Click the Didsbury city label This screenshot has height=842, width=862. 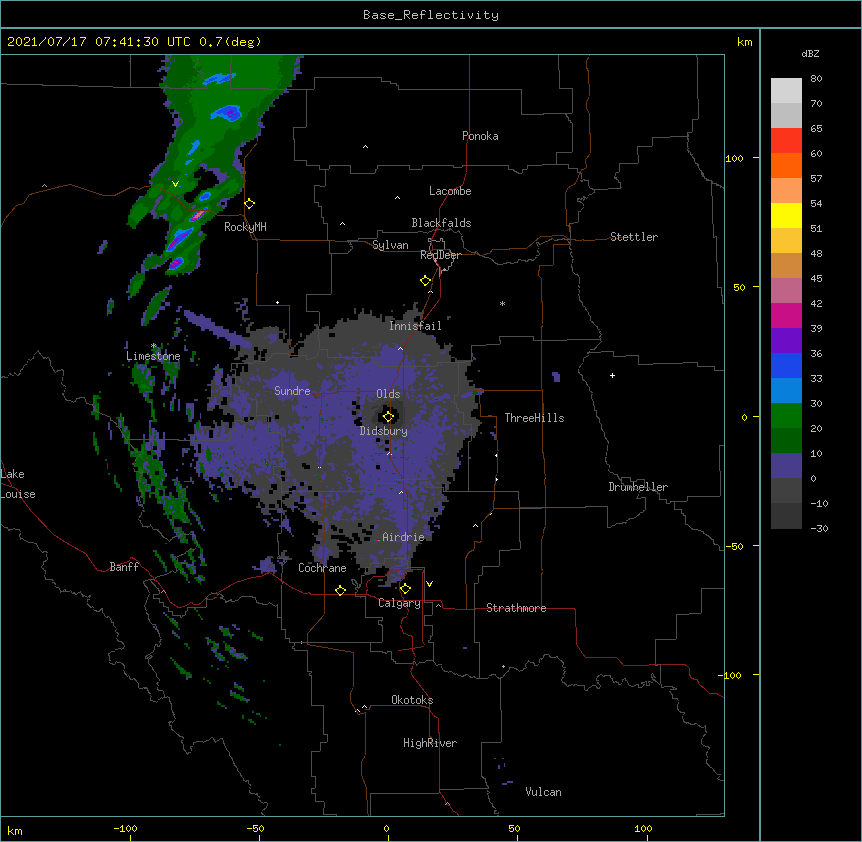[384, 431]
